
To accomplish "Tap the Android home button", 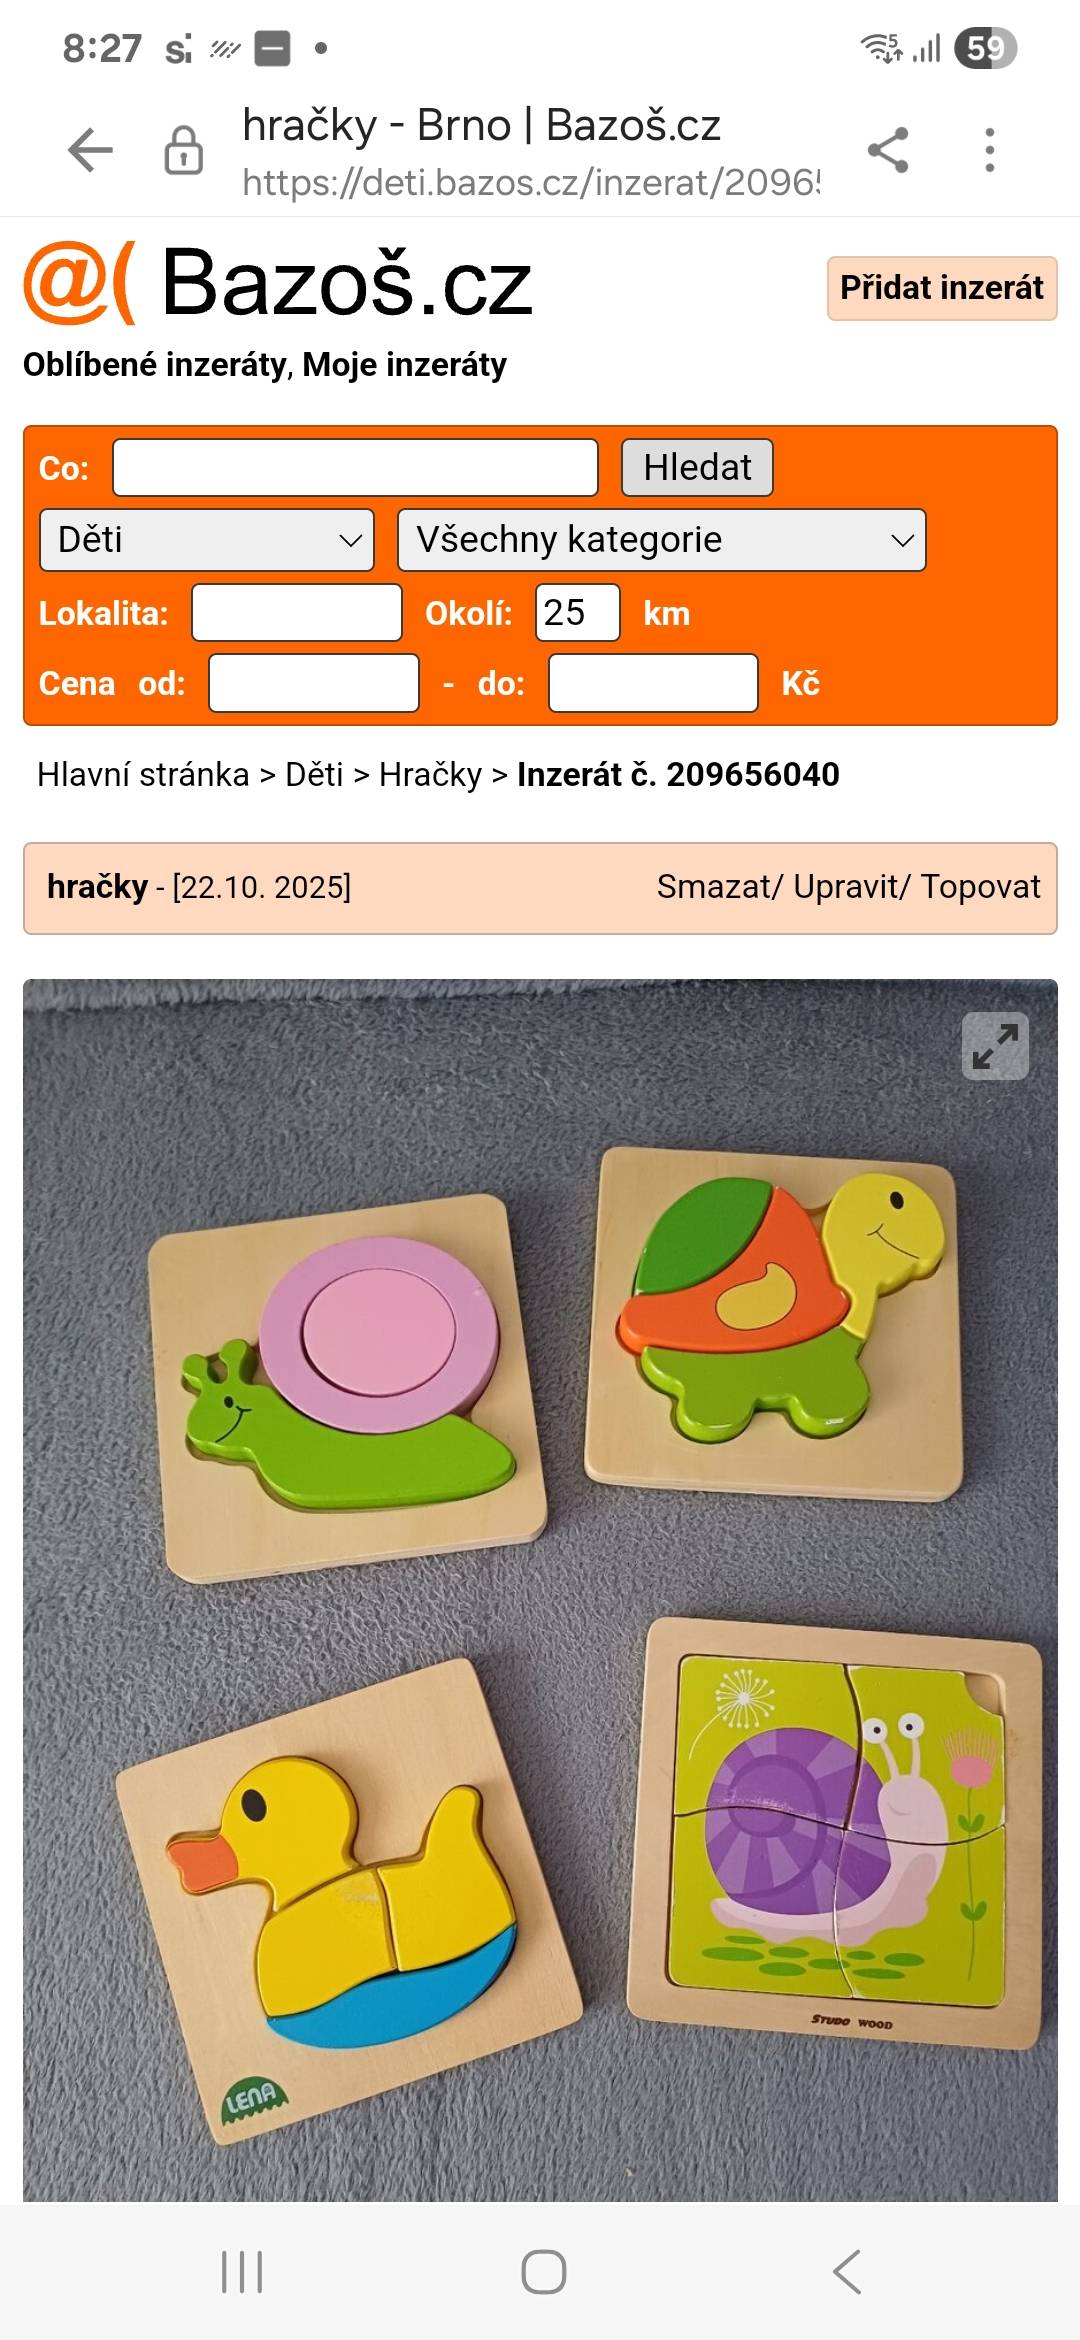I will 544,2272.
